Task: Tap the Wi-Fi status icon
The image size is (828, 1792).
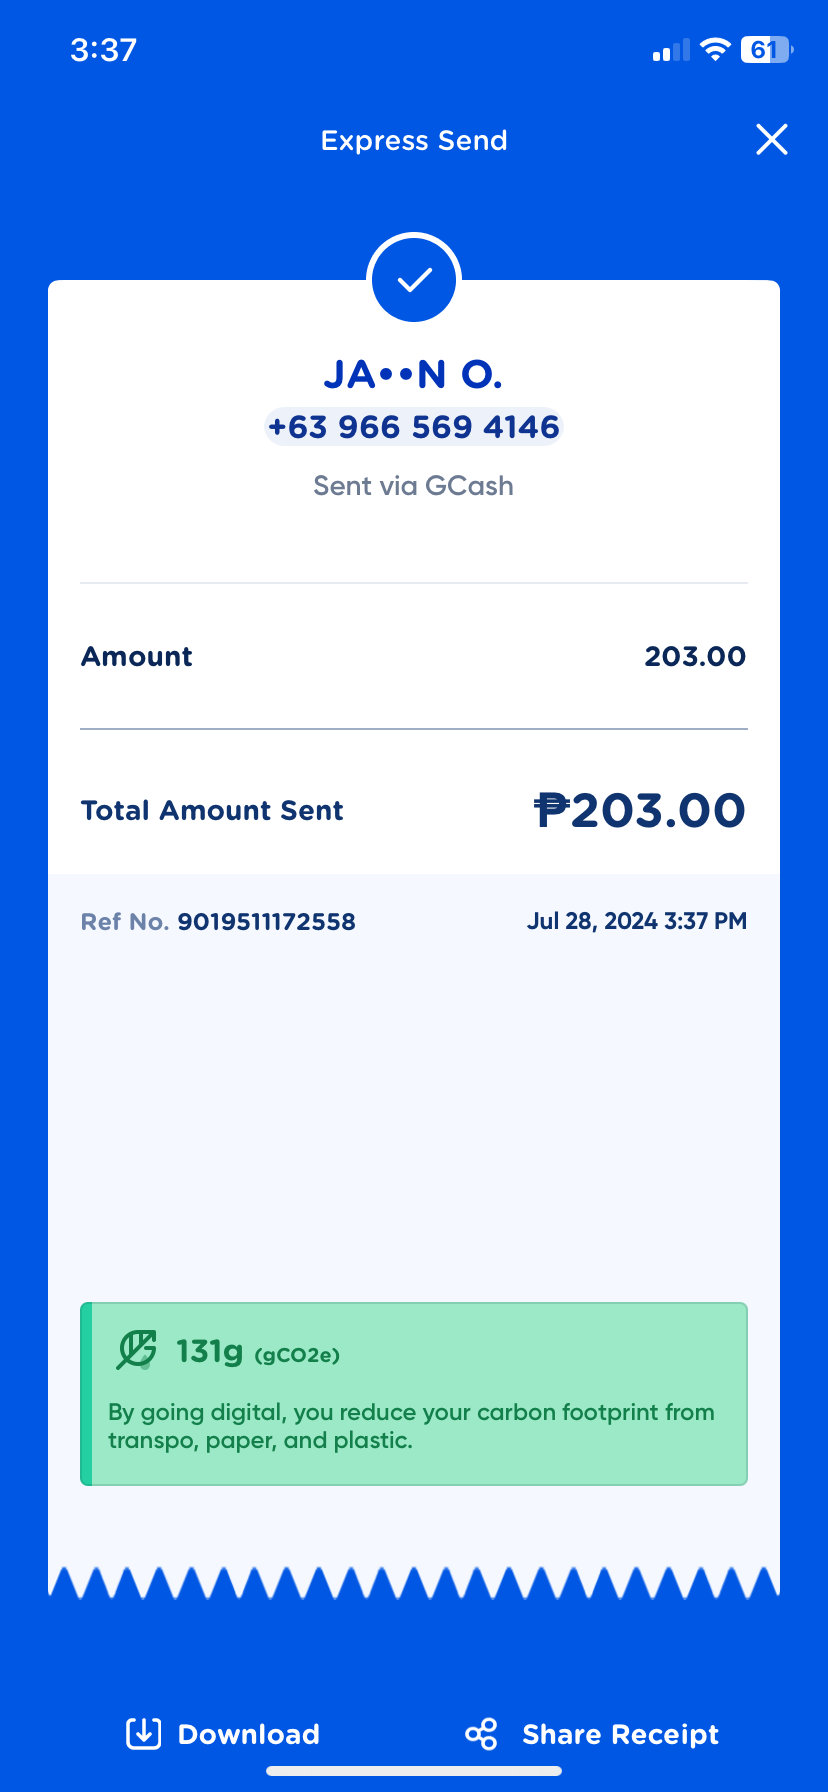Action: point(715,50)
